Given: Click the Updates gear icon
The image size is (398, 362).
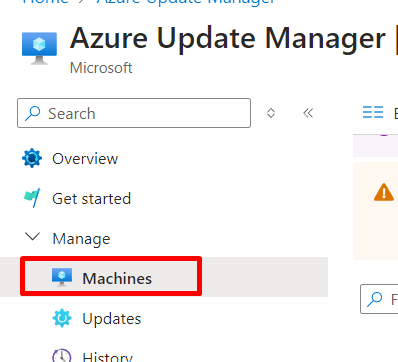Looking at the screenshot, I should 62,318.
